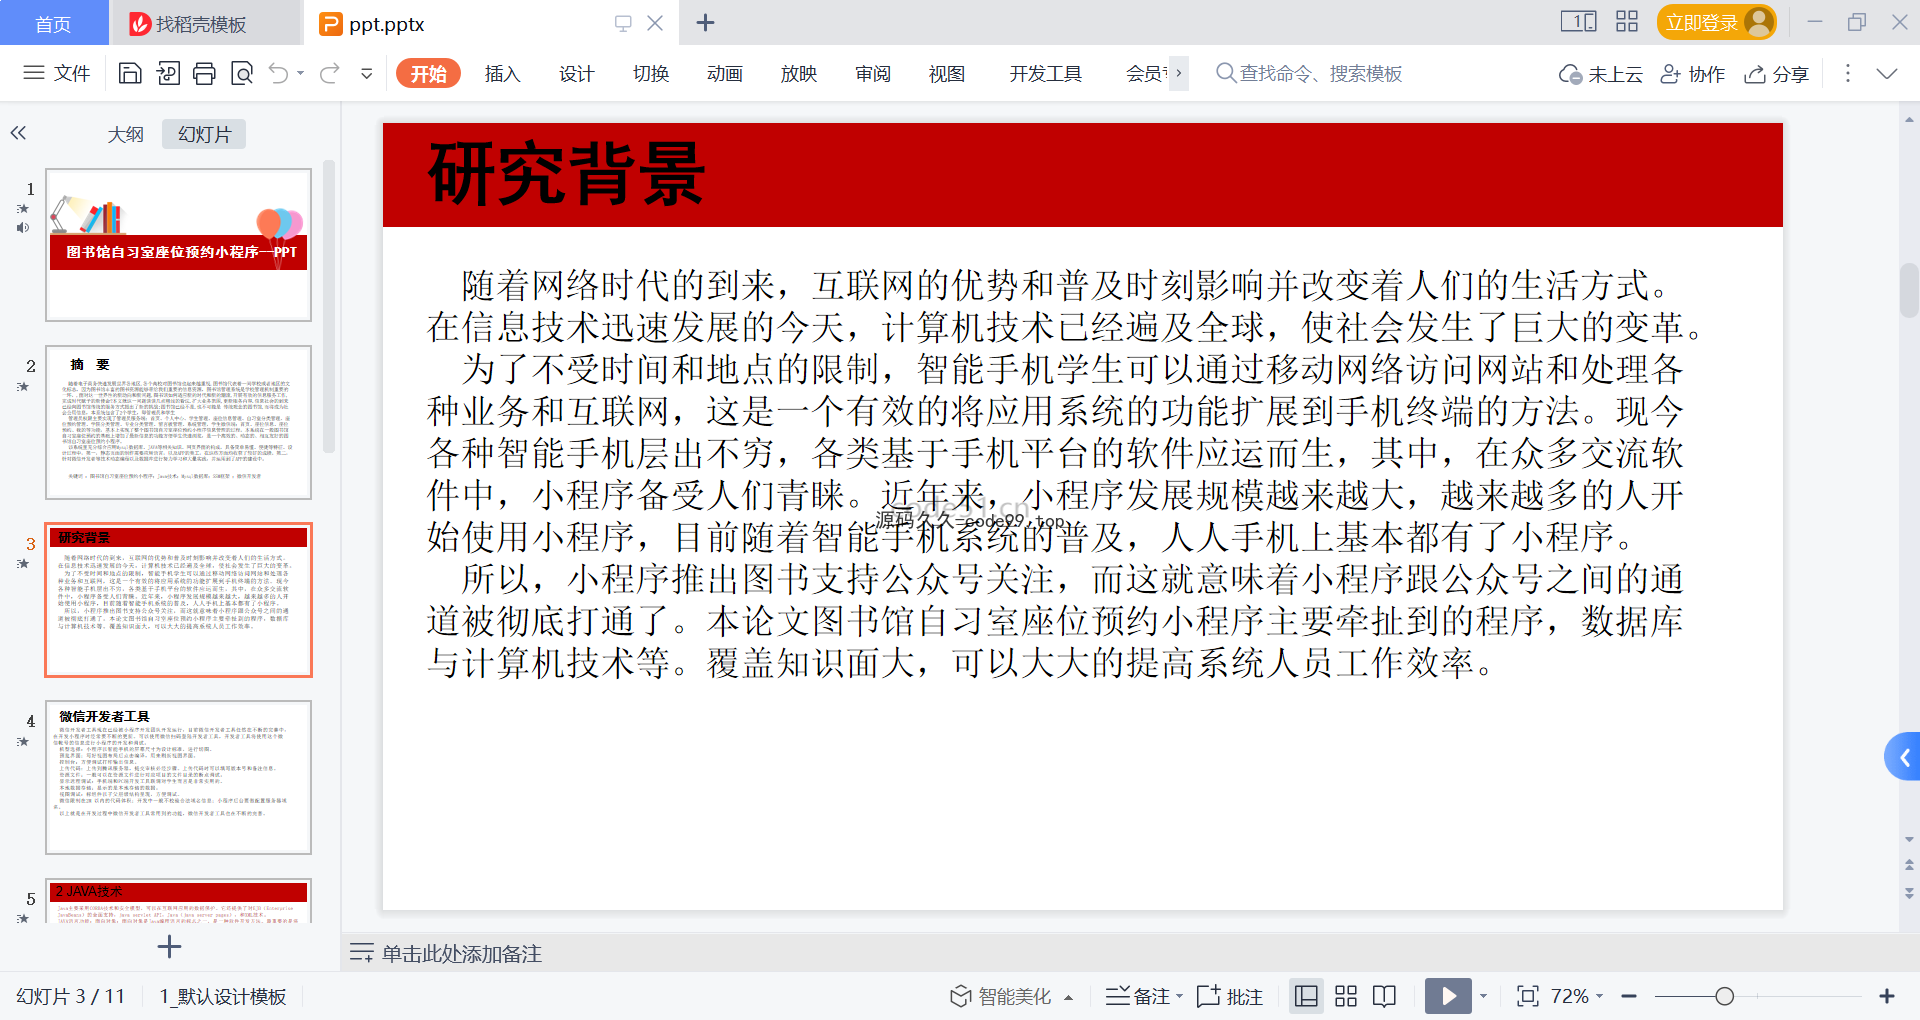Image resolution: width=1920 pixels, height=1020 pixels.
Task: Open the 文件 menu
Action: 57,73
